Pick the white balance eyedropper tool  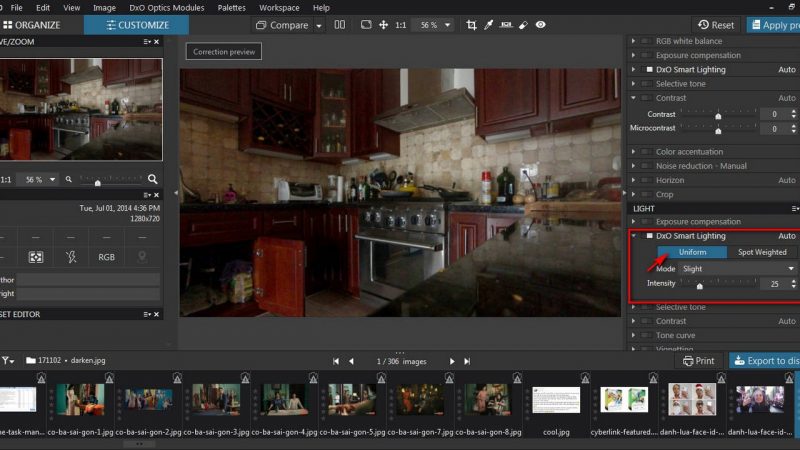coord(488,25)
